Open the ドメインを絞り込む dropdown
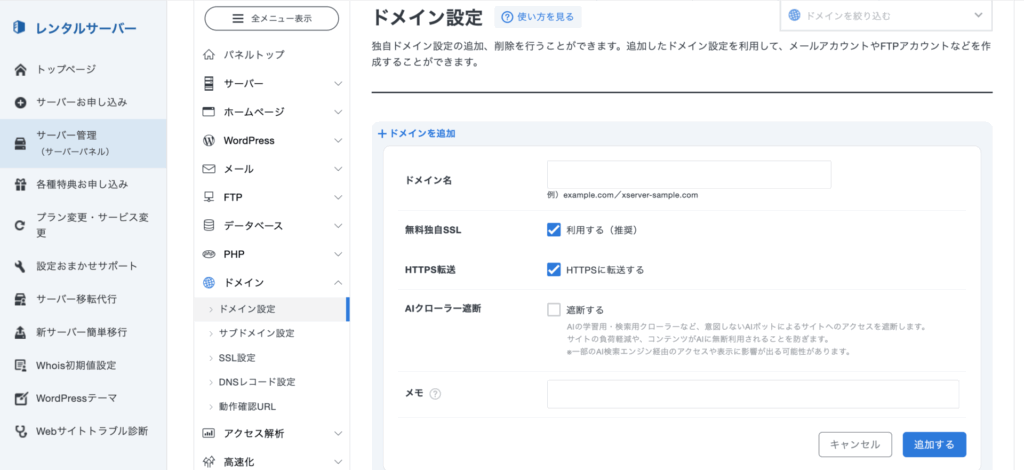1024x470 pixels. coord(886,16)
